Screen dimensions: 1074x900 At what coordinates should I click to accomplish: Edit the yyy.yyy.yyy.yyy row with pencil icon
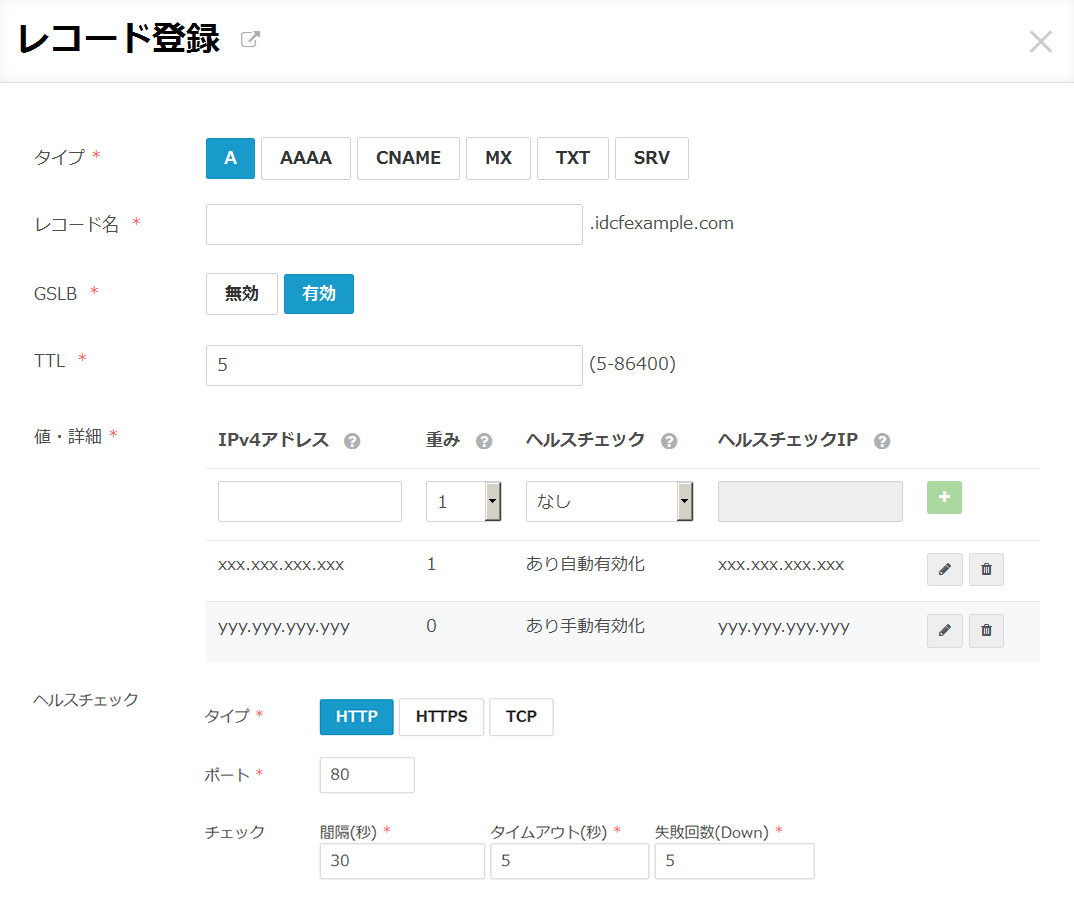944,631
